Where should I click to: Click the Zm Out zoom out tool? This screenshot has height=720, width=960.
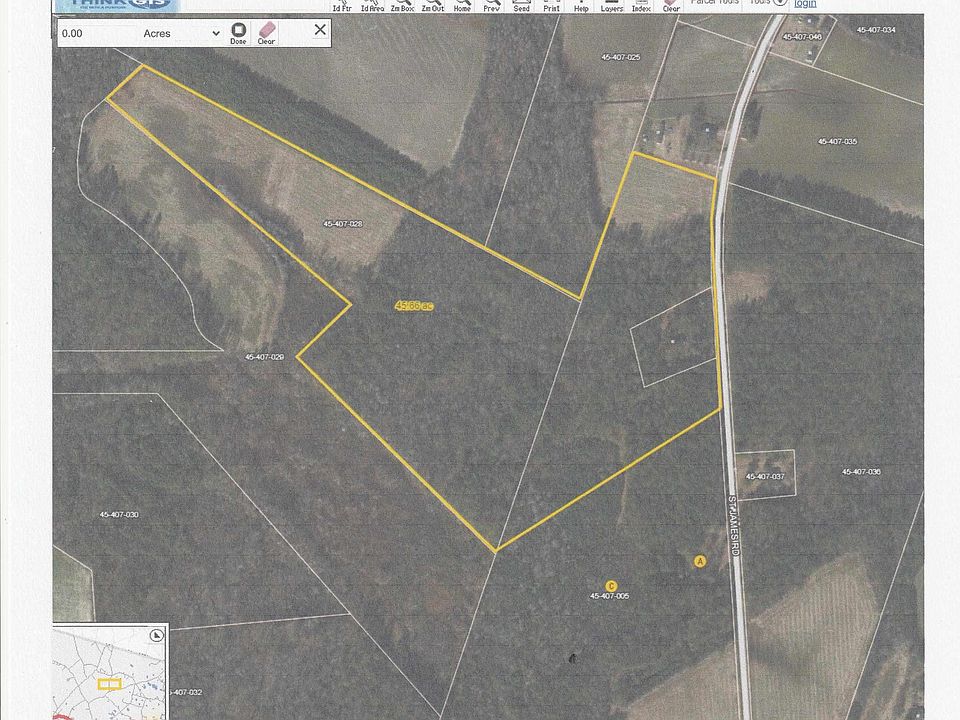coord(433,6)
